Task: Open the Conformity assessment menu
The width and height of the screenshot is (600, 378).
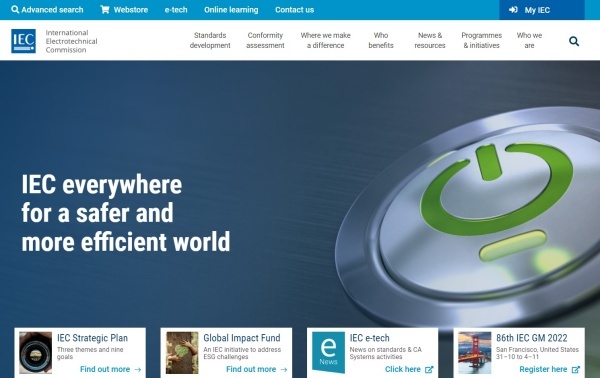Action: [265, 40]
